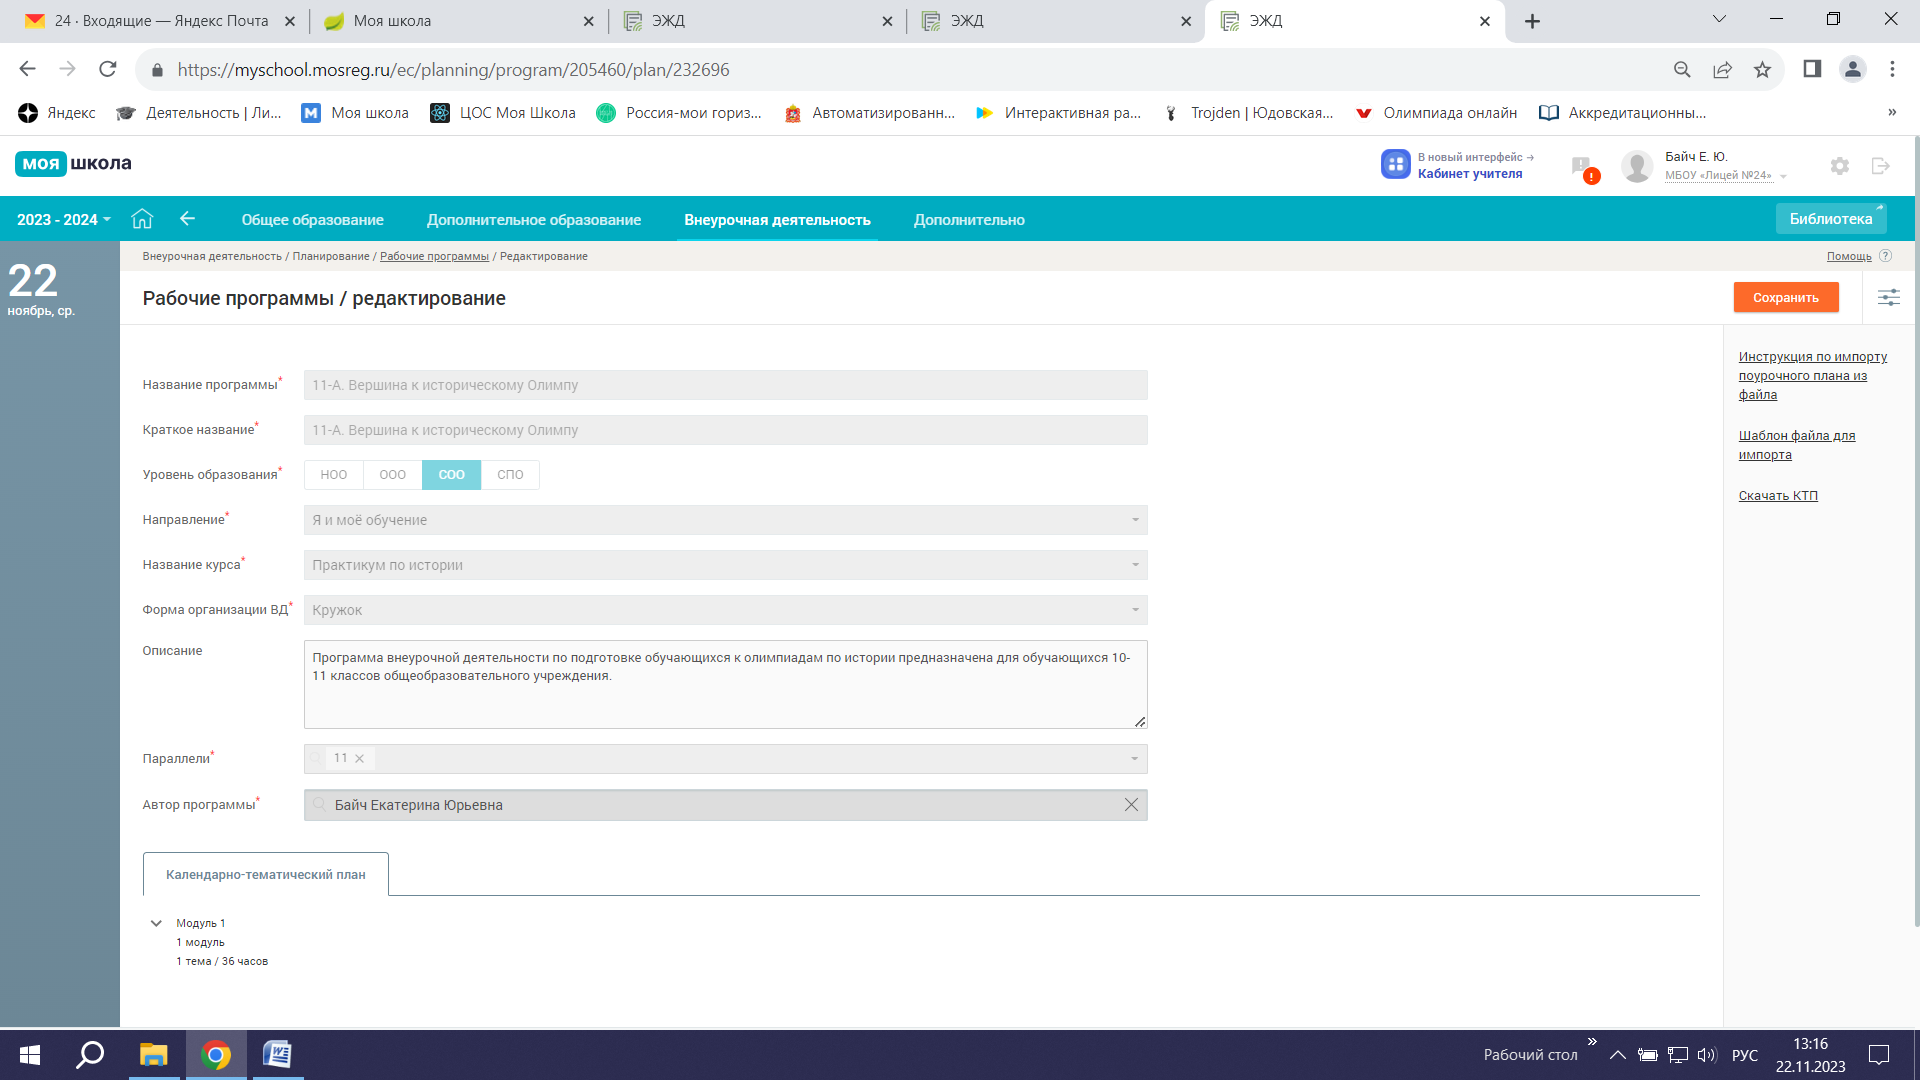This screenshot has width=1920, height=1080.
Task: Open the Яндекс bookmark
Action: pos(57,113)
